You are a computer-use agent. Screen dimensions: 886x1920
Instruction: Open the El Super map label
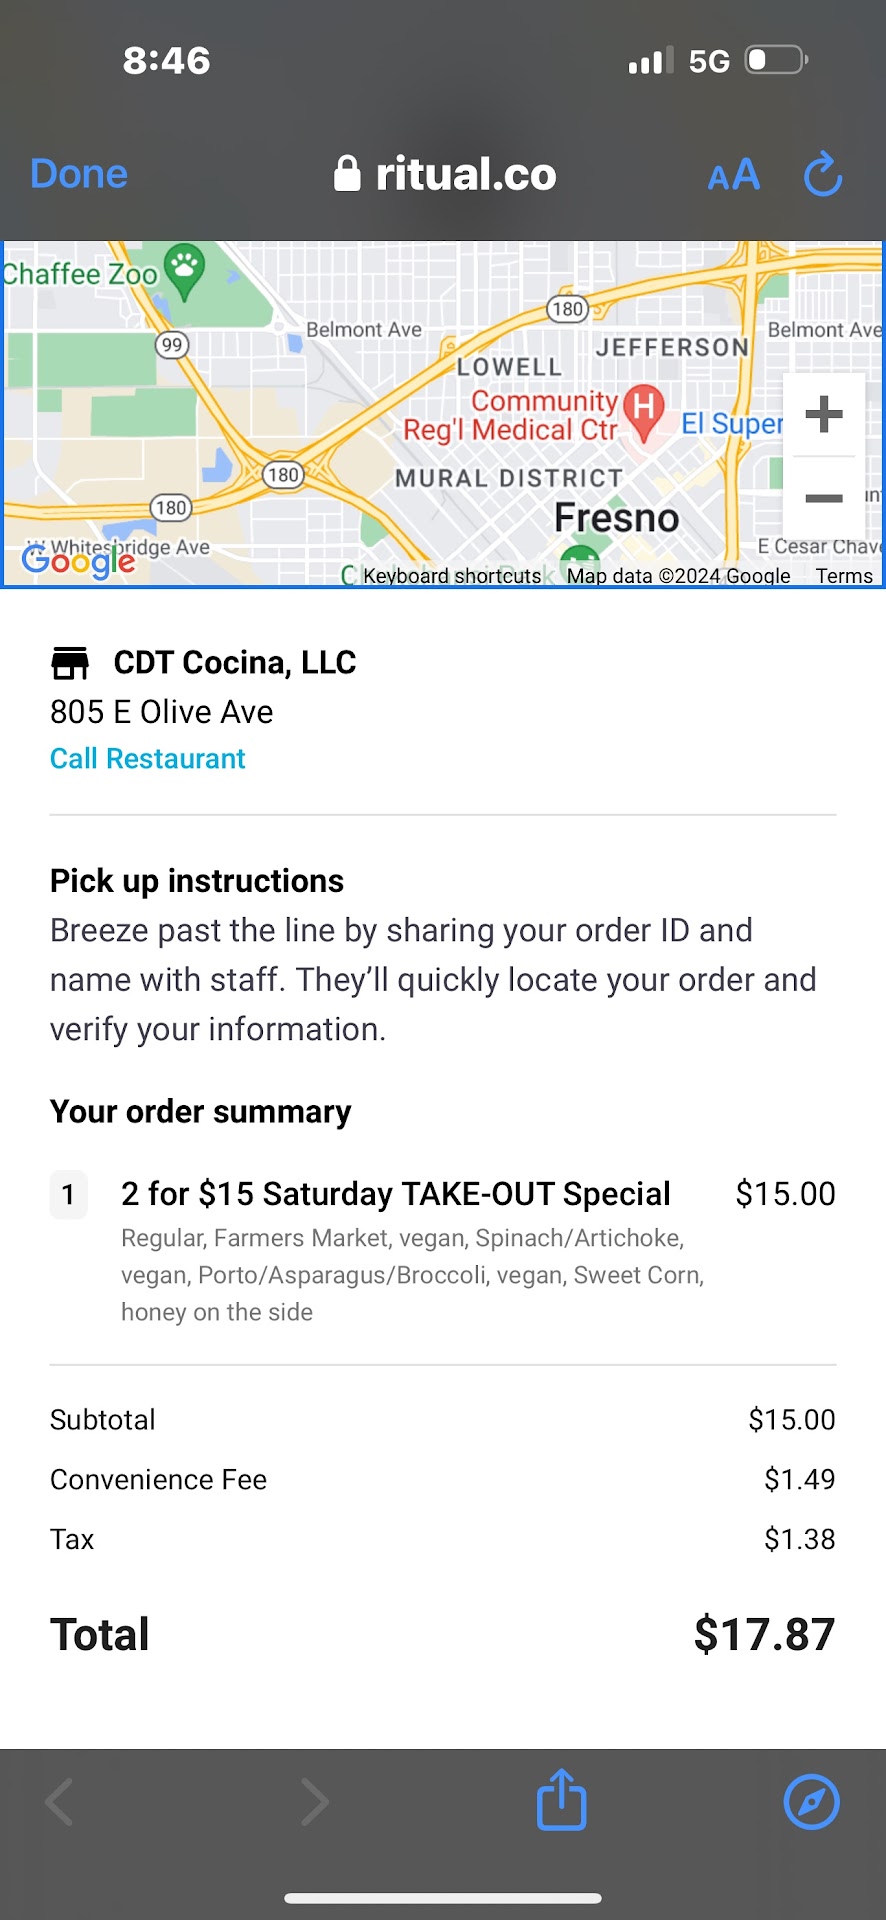[x=731, y=424]
